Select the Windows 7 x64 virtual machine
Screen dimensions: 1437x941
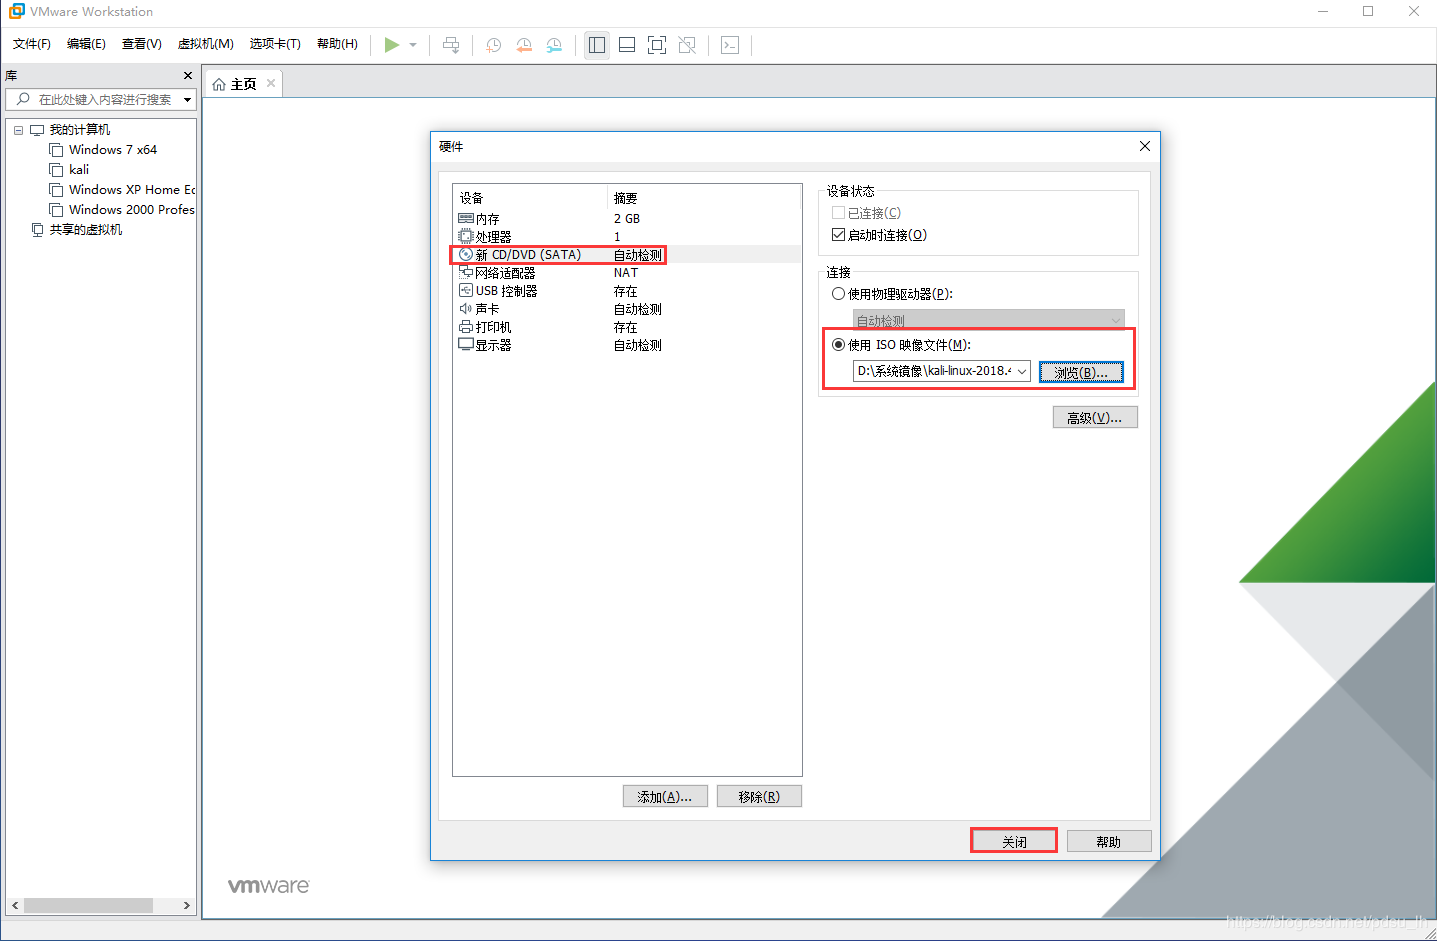pyautogui.click(x=113, y=150)
